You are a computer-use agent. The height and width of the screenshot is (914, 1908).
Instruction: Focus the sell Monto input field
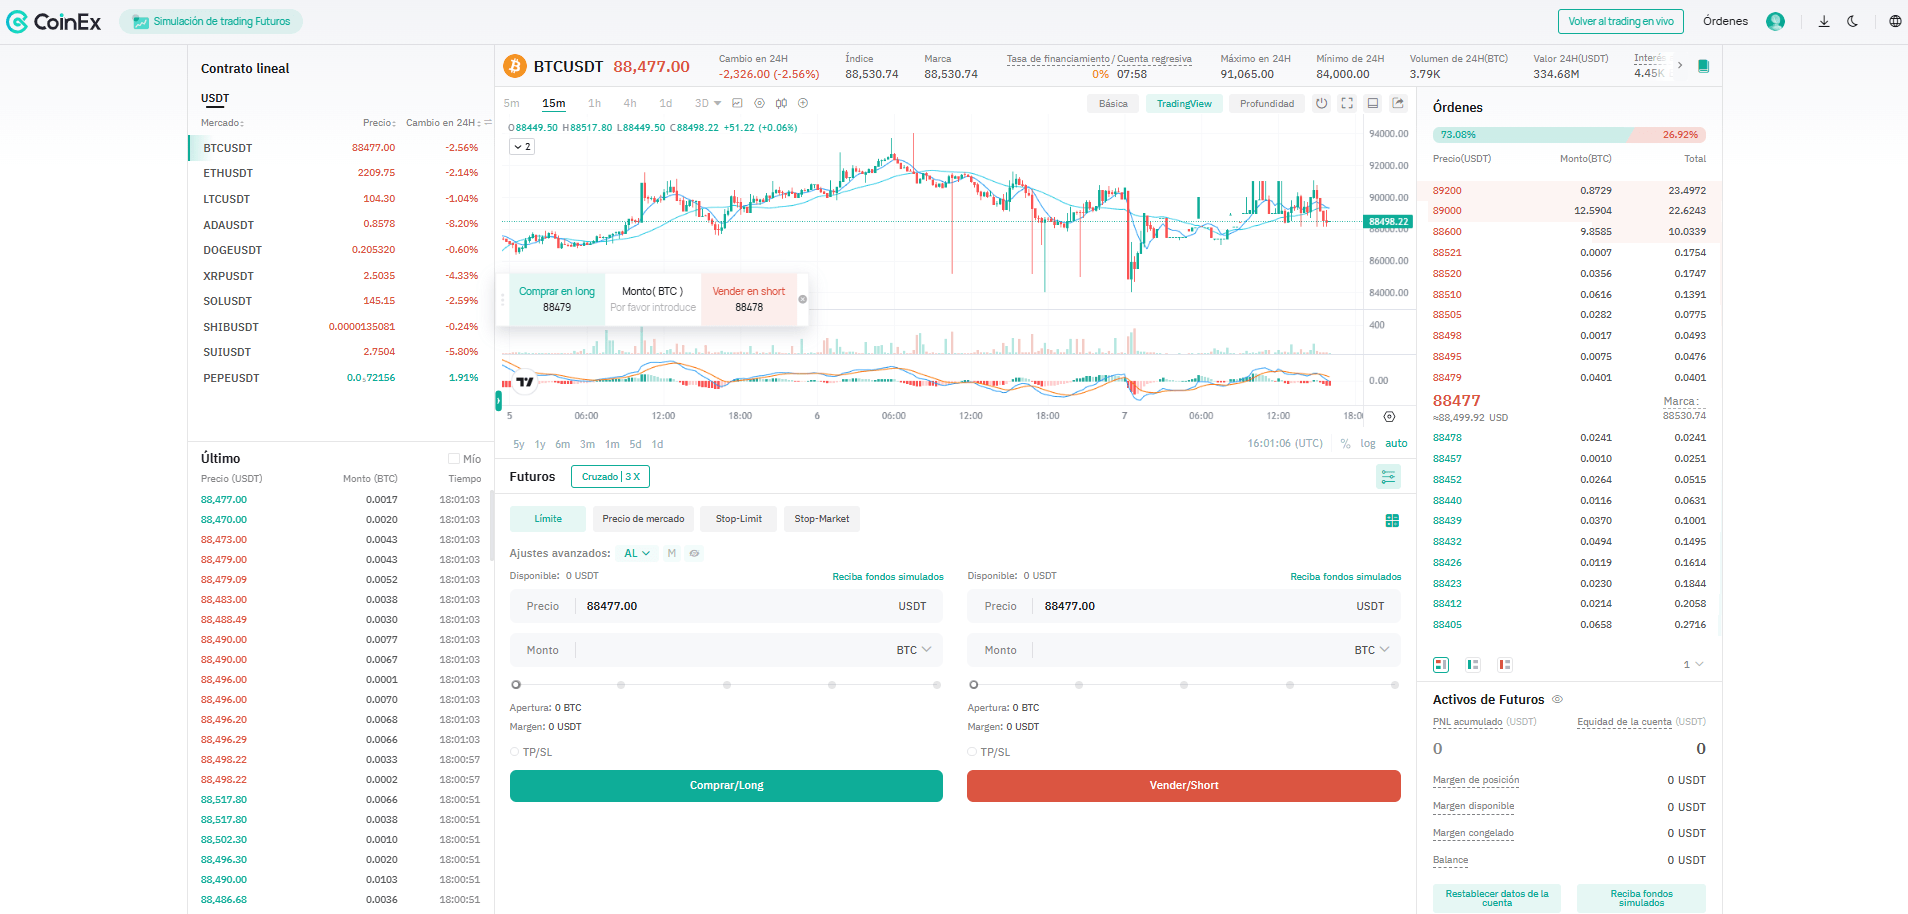pos(1184,650)
